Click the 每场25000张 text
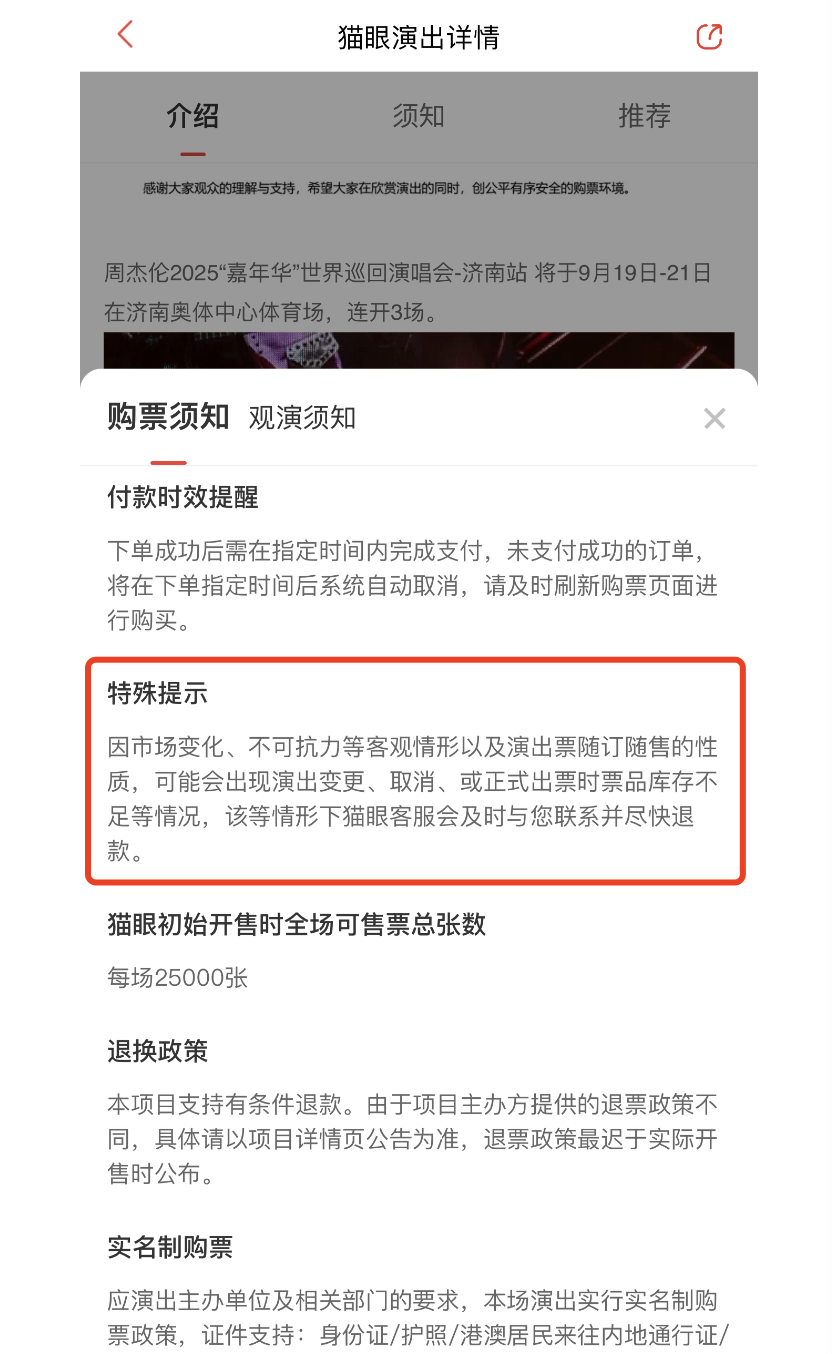 (x=178, y=977)
